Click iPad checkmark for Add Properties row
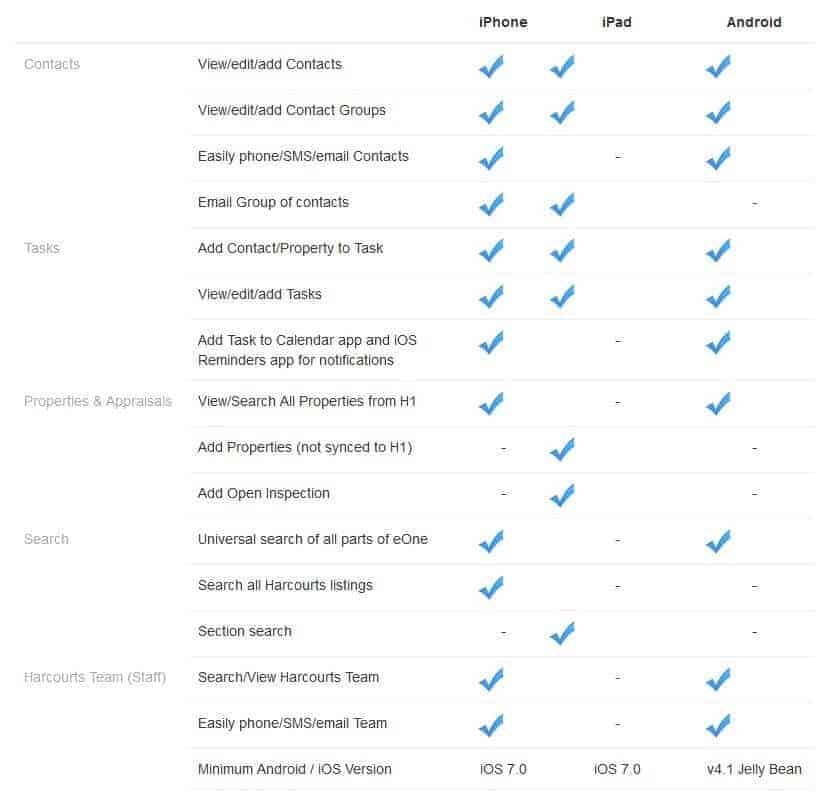 562,449
